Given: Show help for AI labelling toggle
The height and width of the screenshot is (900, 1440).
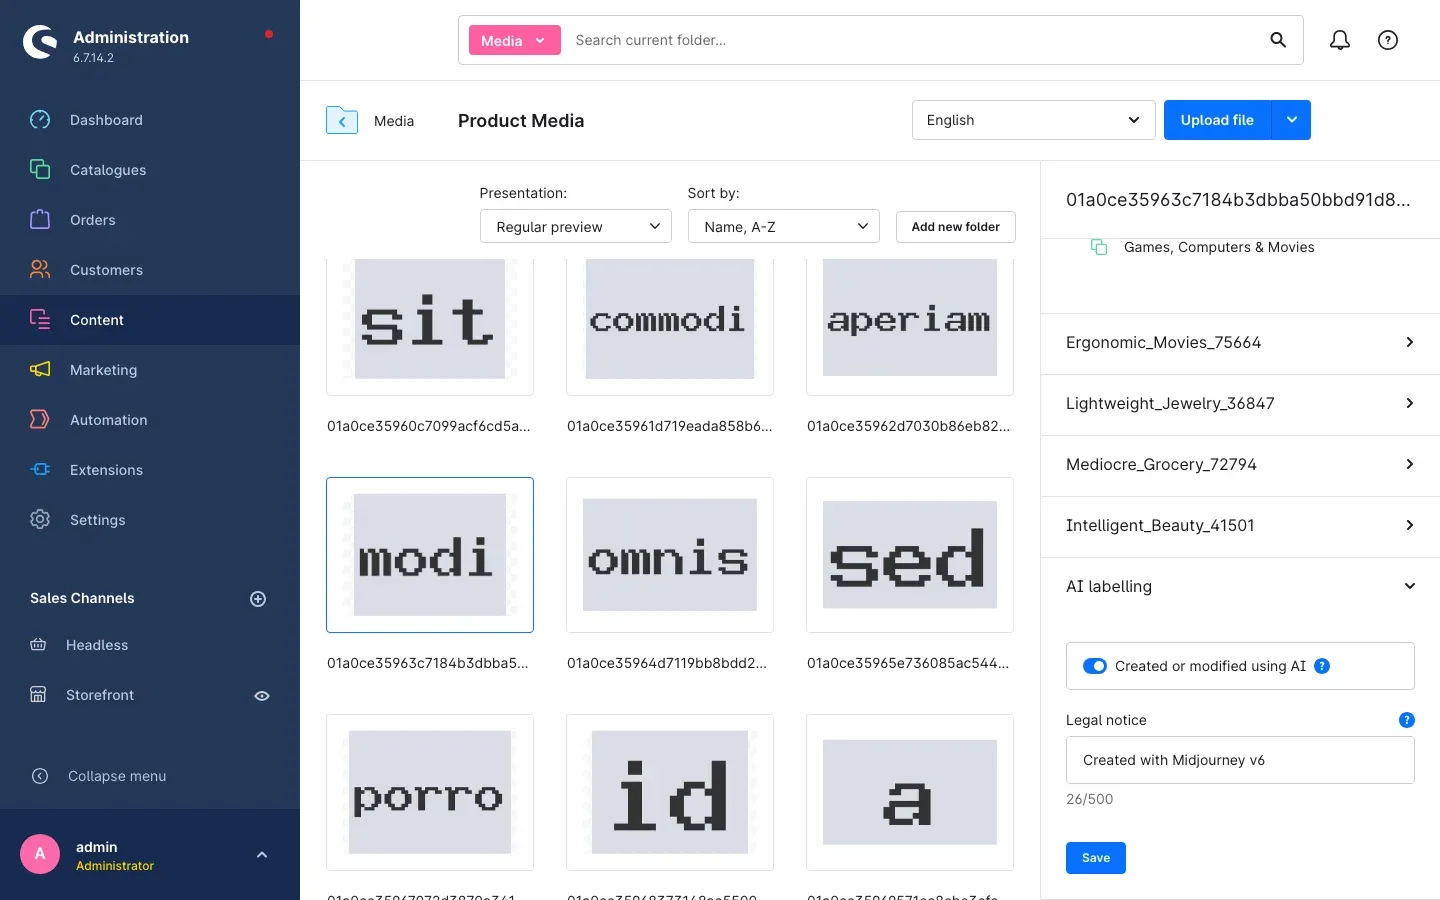Looking at the screenshot, I should tap(1322, 666).
